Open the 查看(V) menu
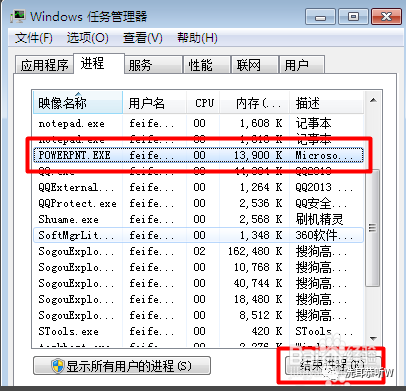 [x=143, y=38]
